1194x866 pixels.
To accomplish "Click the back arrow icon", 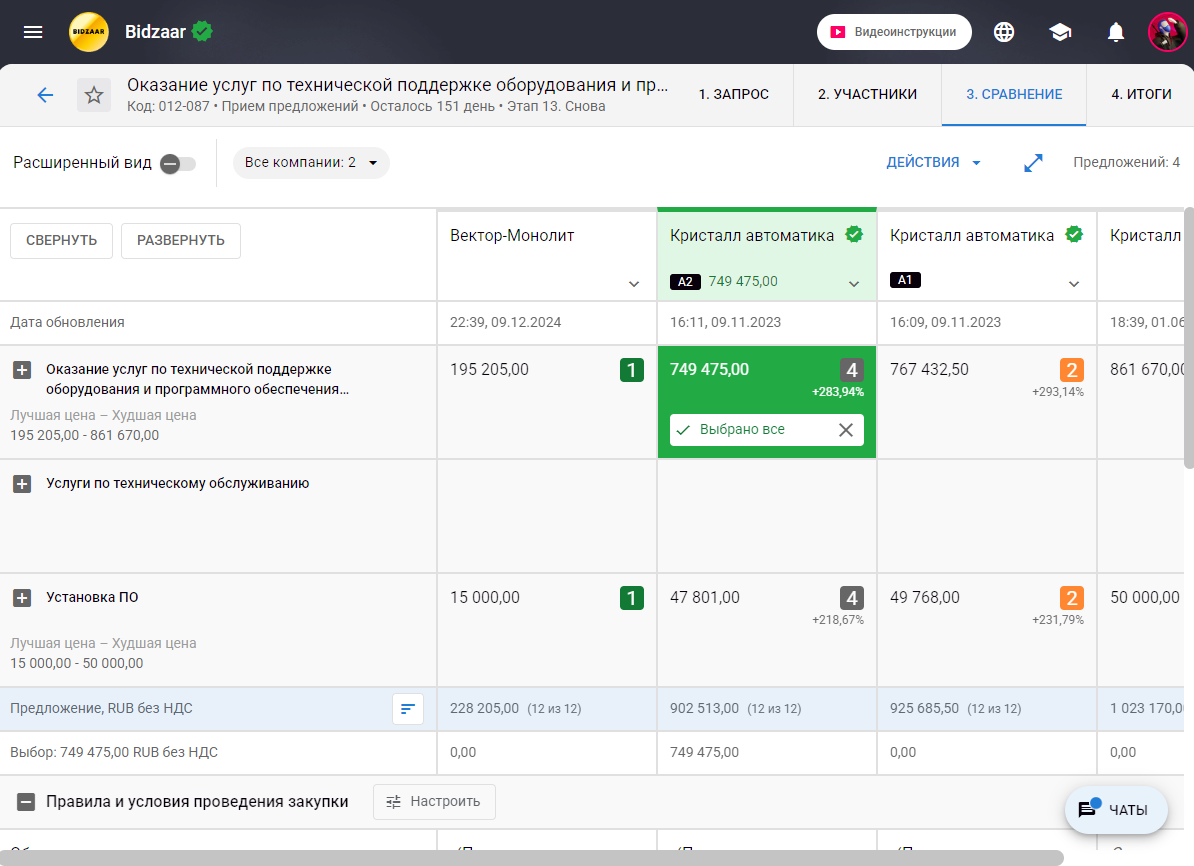I will pyautogui.click(x=45, y=95).
